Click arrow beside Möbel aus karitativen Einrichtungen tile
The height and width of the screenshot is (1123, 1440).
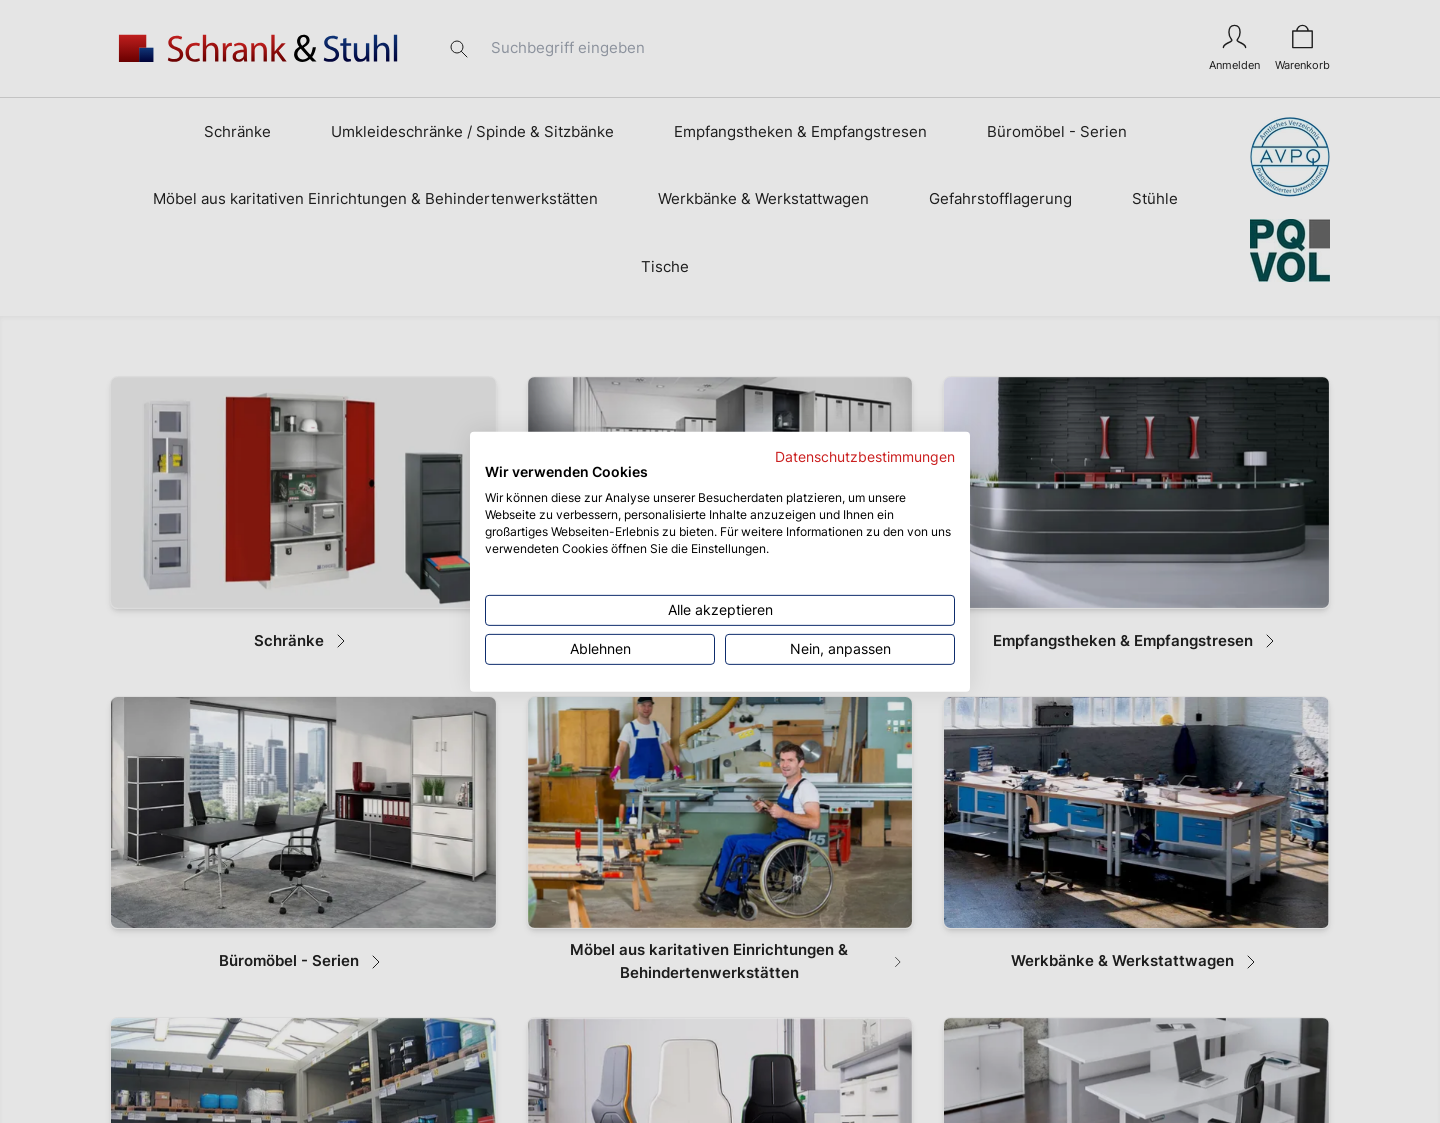click(x=898, y=962)
